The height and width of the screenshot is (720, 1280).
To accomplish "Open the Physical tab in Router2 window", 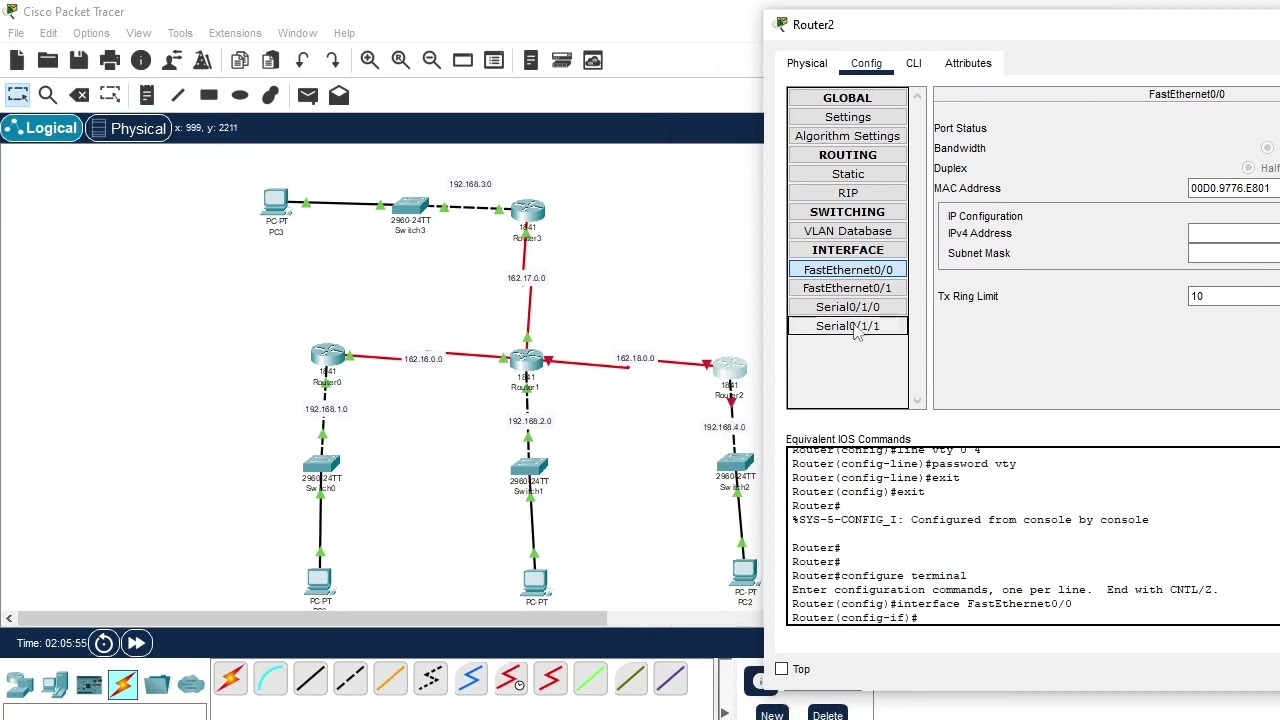I will (x=807, y=63).
